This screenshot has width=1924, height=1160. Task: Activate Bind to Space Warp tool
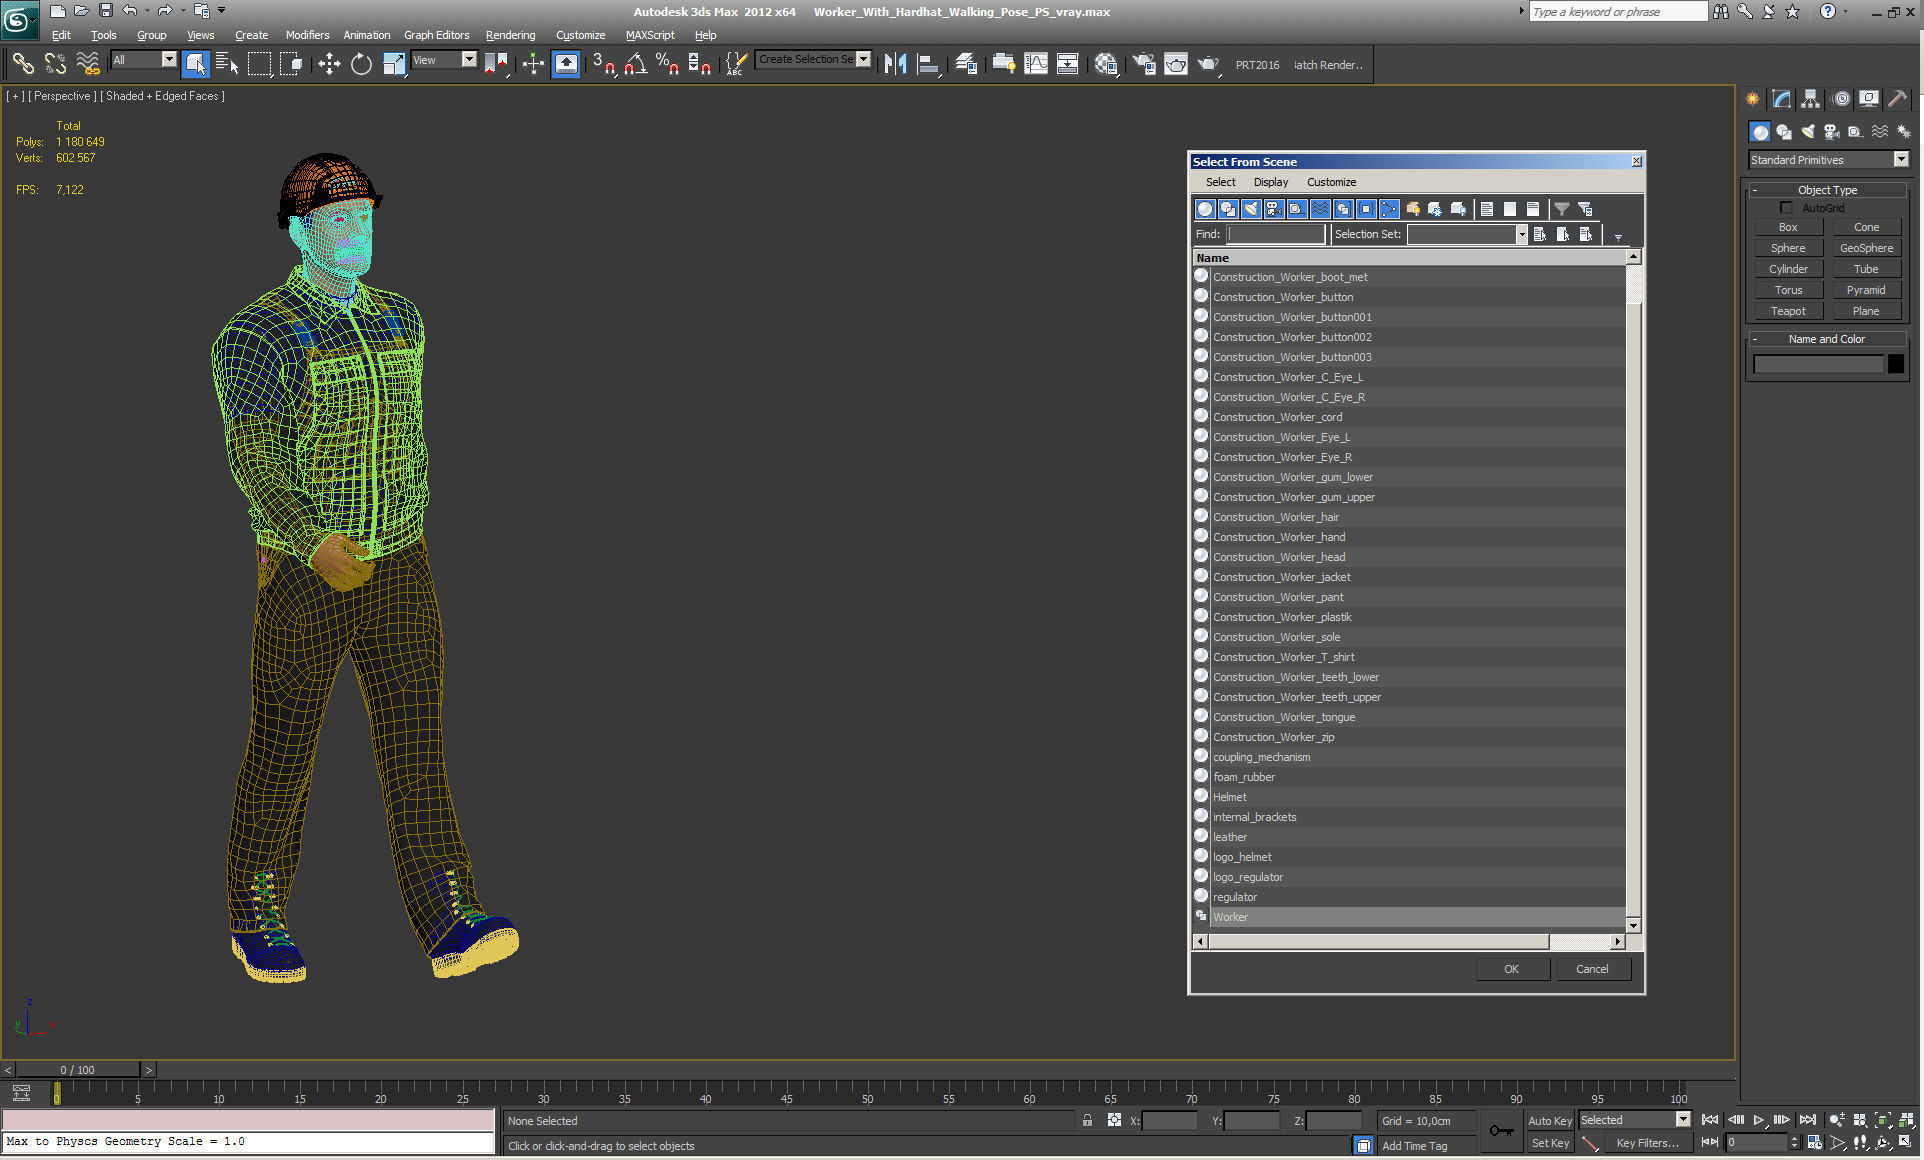88,65
